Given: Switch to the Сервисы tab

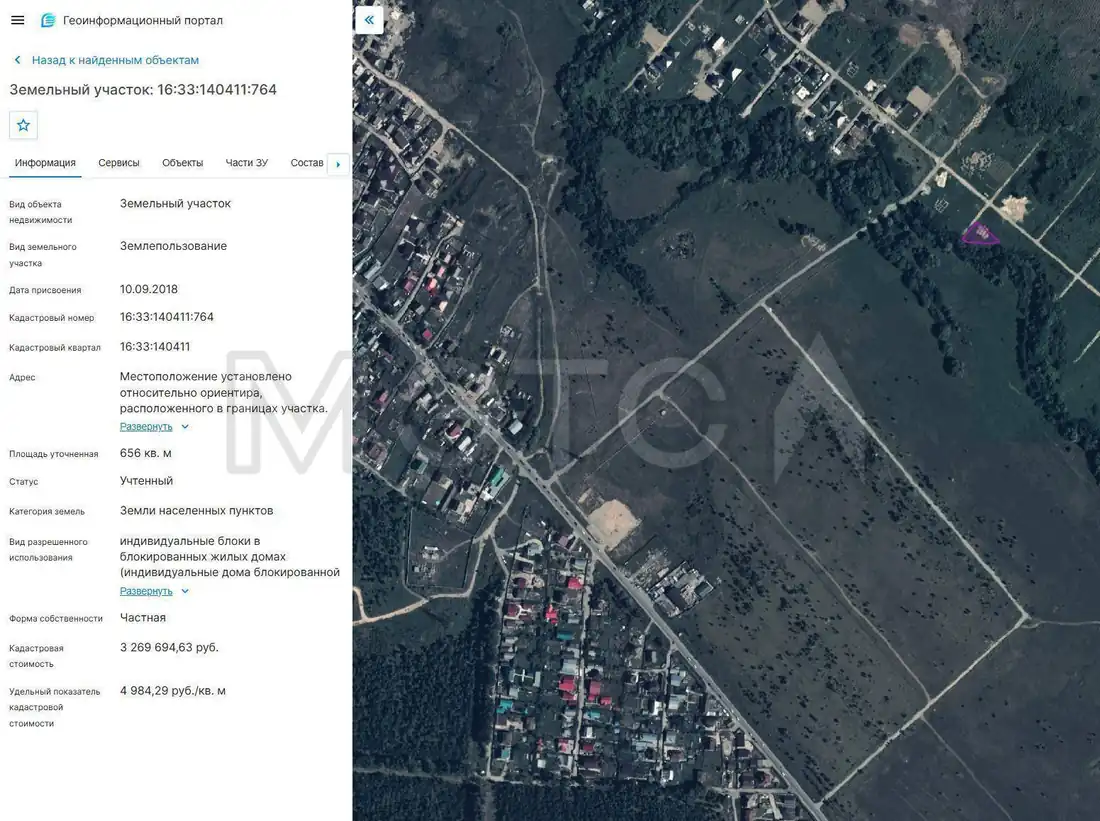Looking at the screenshot, I should click(119, 163).
